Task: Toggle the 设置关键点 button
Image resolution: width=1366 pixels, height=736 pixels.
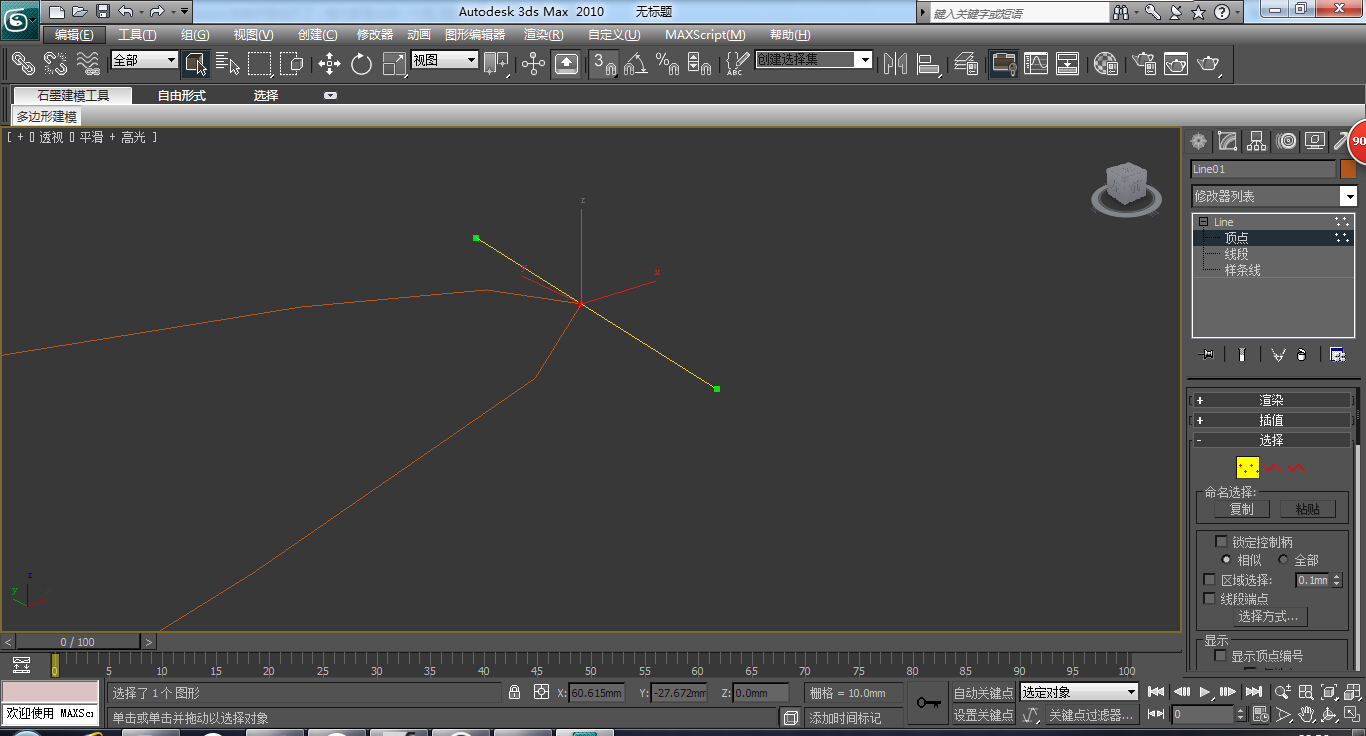Action: click(x=982, y=715)
